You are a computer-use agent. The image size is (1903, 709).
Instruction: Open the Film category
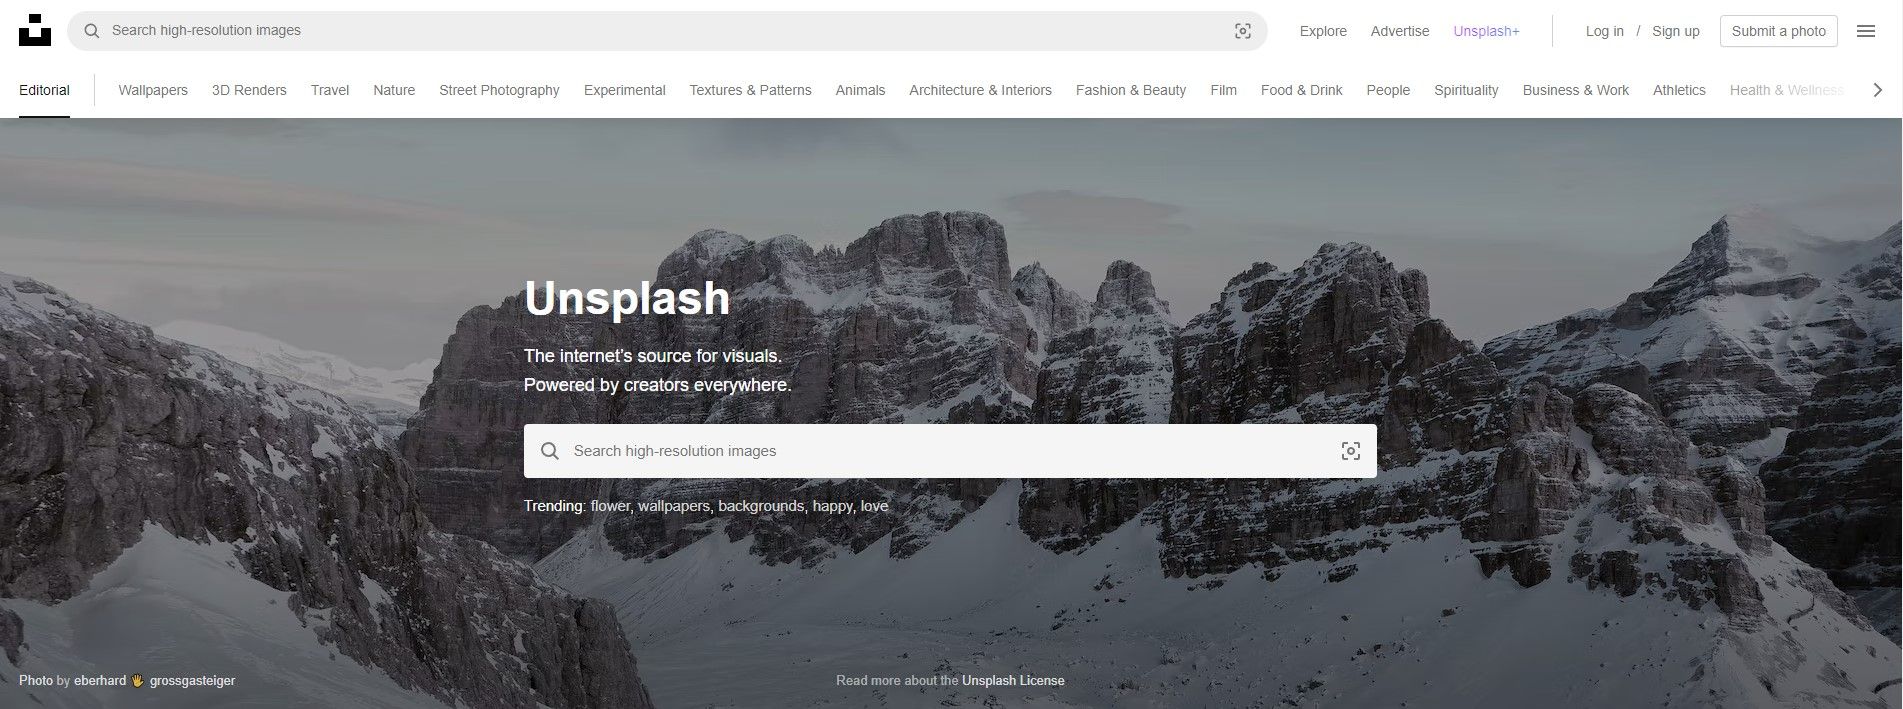point(1223,90)
